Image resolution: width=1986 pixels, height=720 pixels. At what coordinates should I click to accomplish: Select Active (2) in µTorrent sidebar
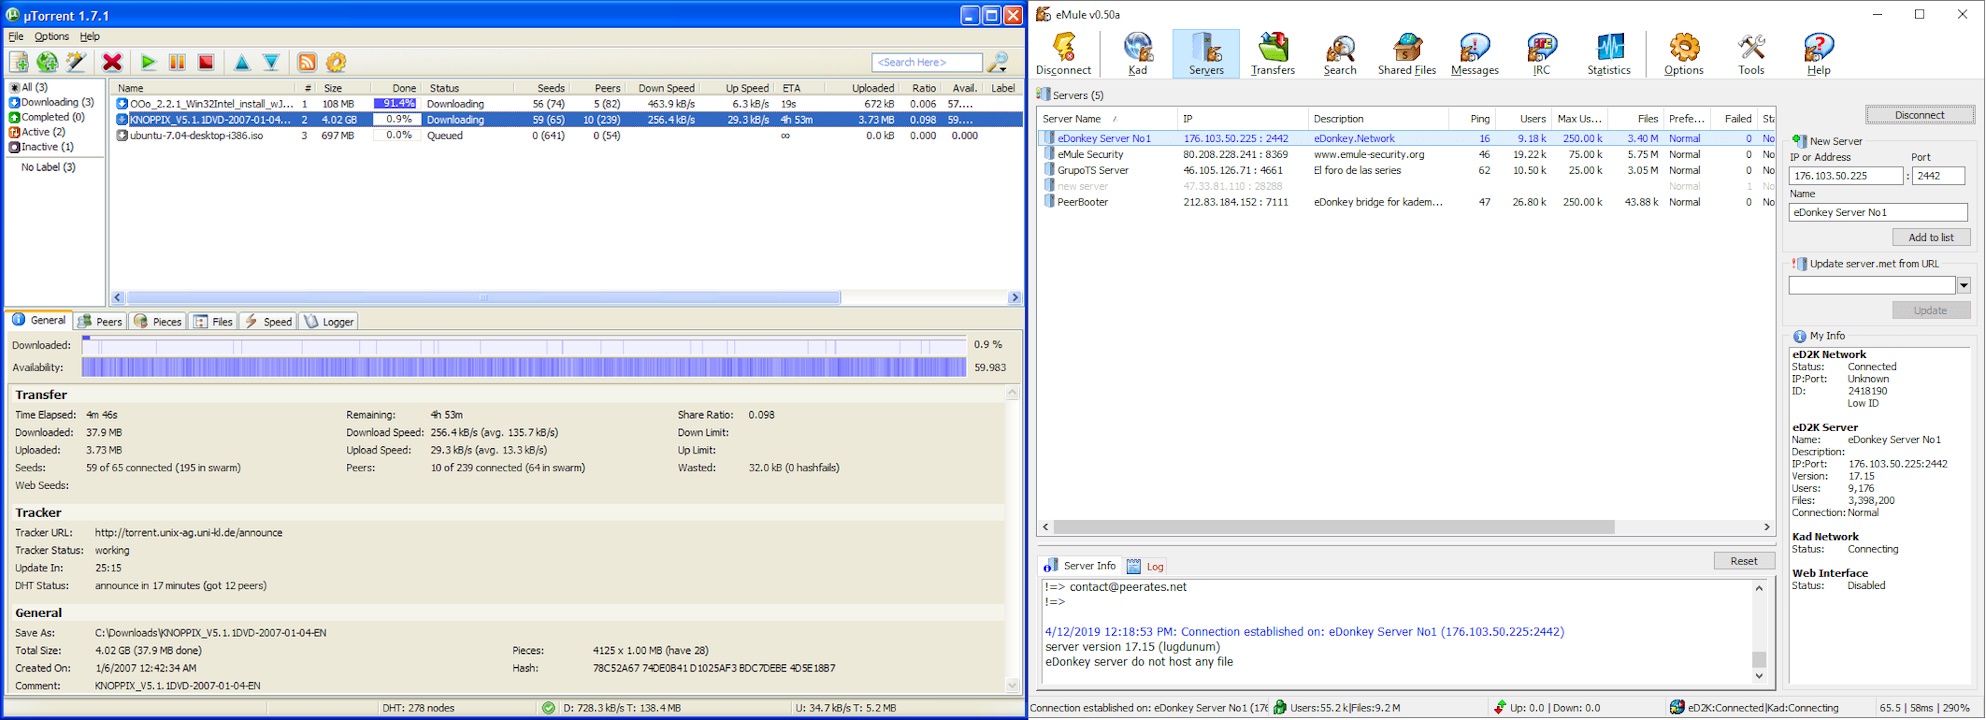[x=37, y=132]
